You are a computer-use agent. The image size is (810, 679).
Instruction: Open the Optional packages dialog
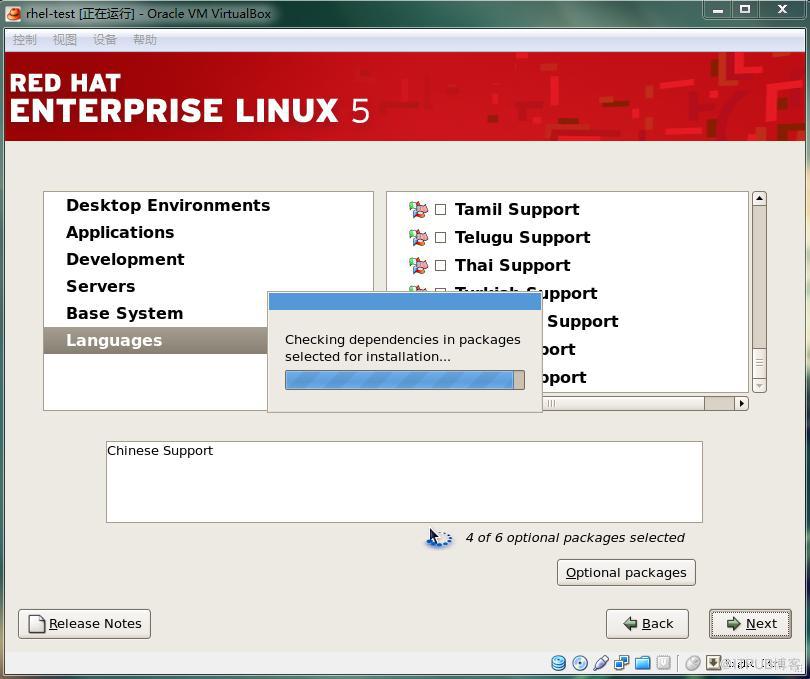click(x=626, y=573)
